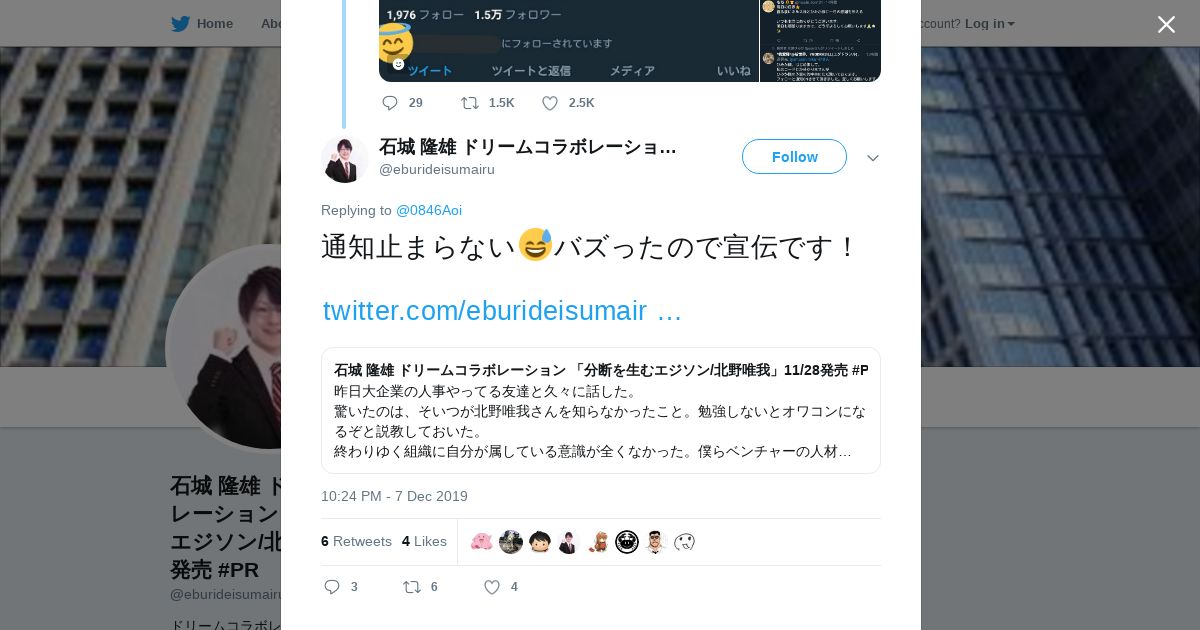This screenshot has height=630, width=1200.
Task: Retweet the parent tweet showing 1.5K
Action: tap(469, 103)
